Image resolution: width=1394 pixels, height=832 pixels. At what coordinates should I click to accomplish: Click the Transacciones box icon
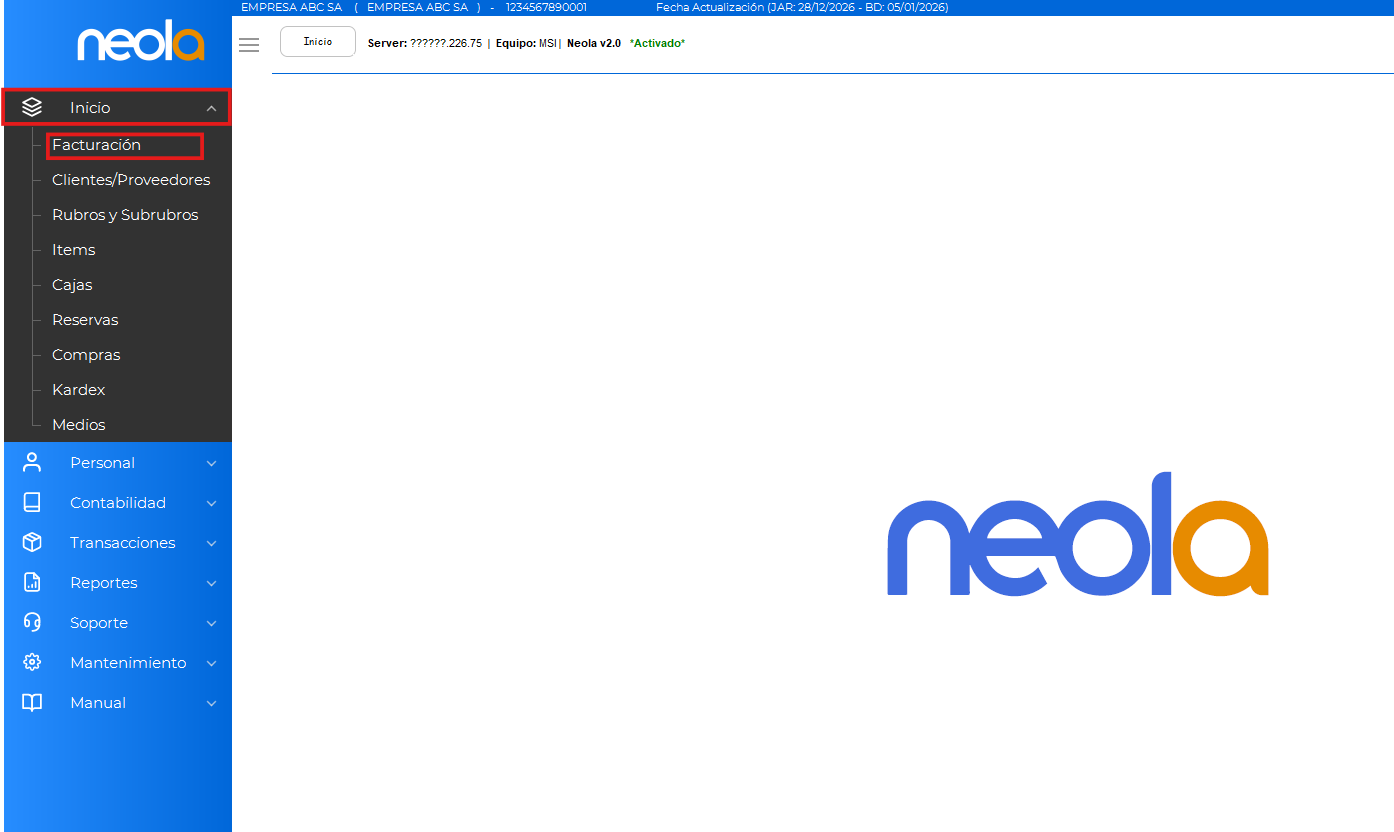click(x=32, y=542)
